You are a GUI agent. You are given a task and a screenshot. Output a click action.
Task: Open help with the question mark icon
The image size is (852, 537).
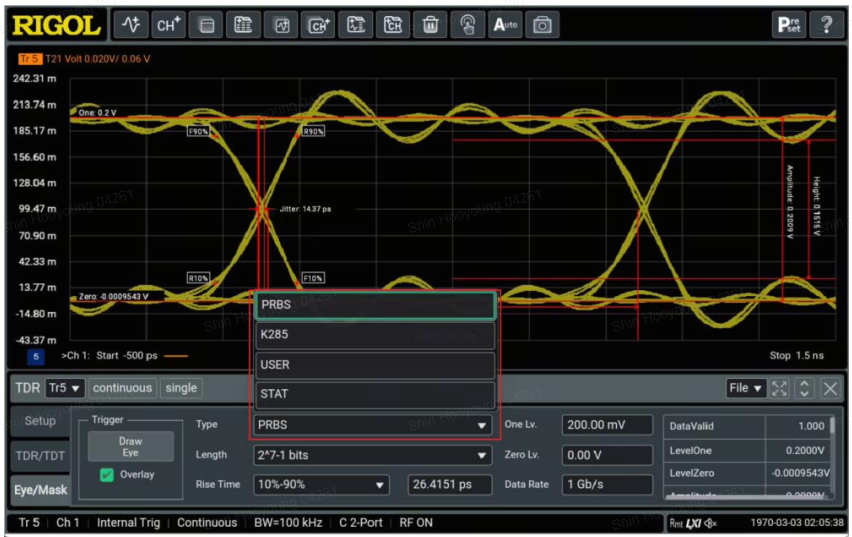click(x=826, y=25)
